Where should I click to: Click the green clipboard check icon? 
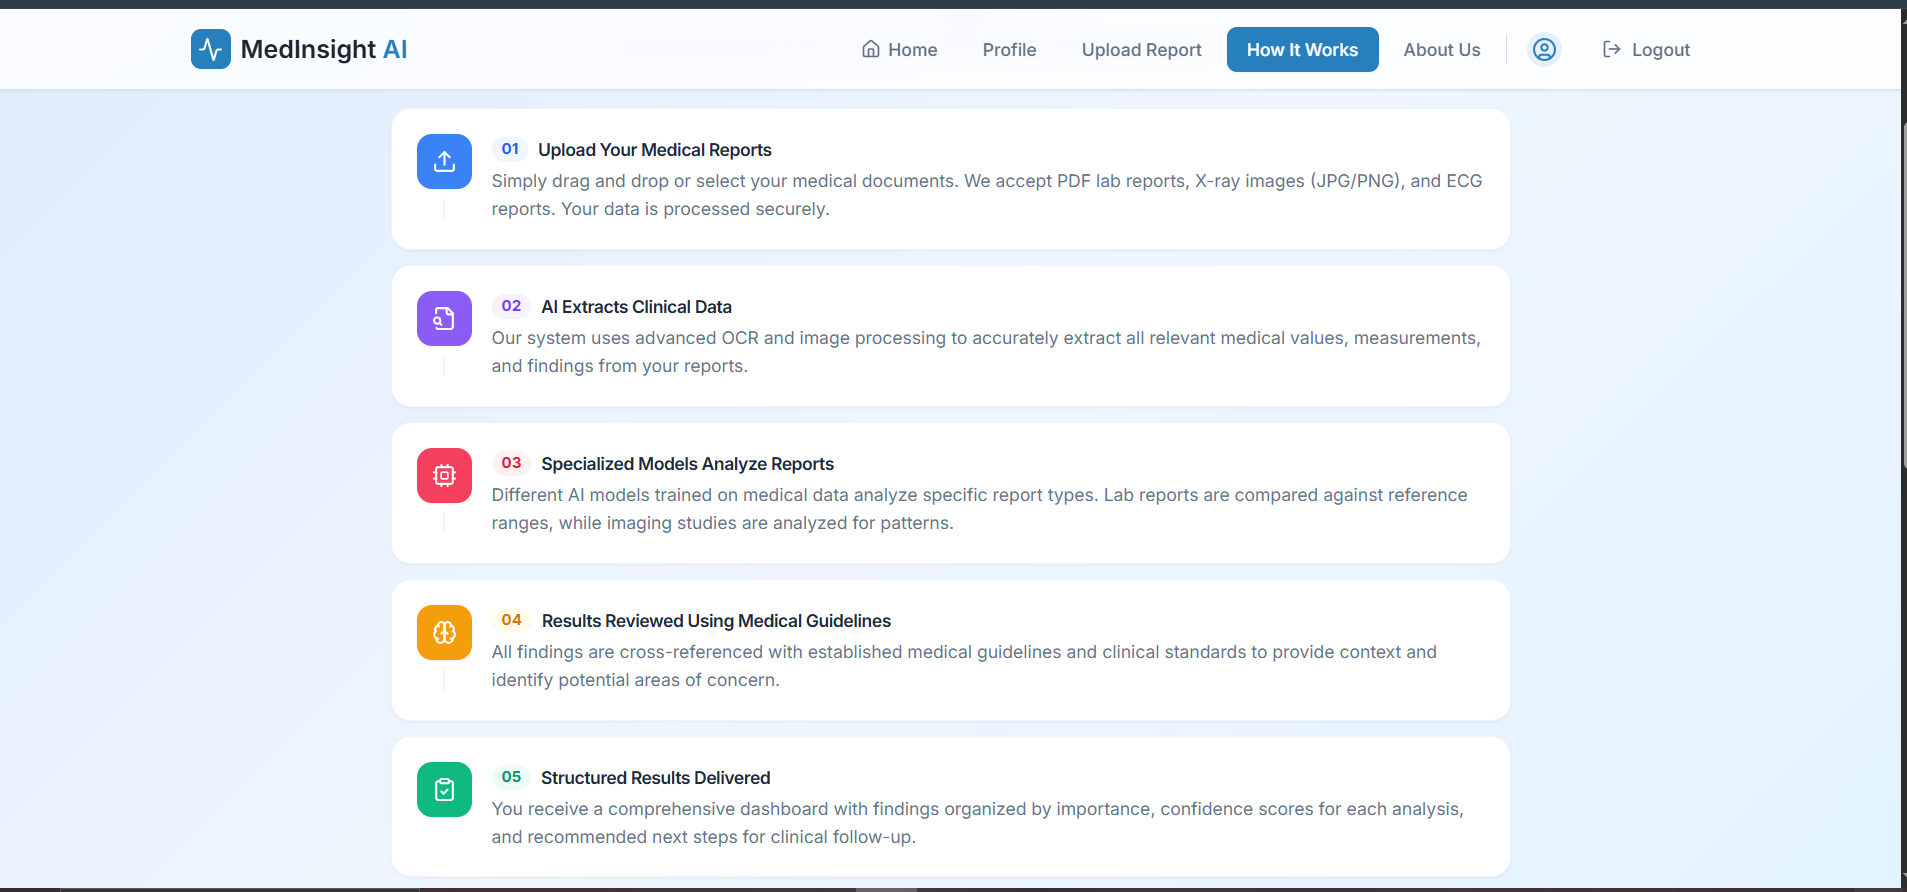pos(444,790)
